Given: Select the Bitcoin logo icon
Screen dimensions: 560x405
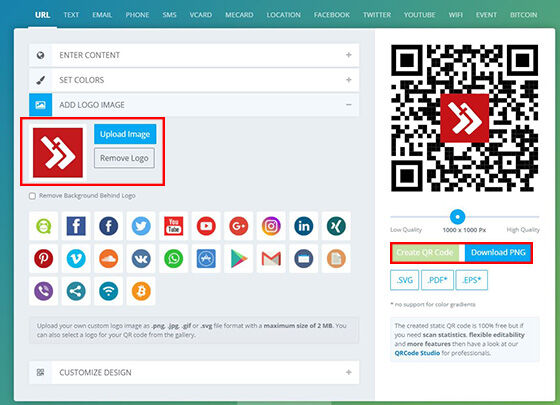Looking at the screenshot, I should click(141, 291).
